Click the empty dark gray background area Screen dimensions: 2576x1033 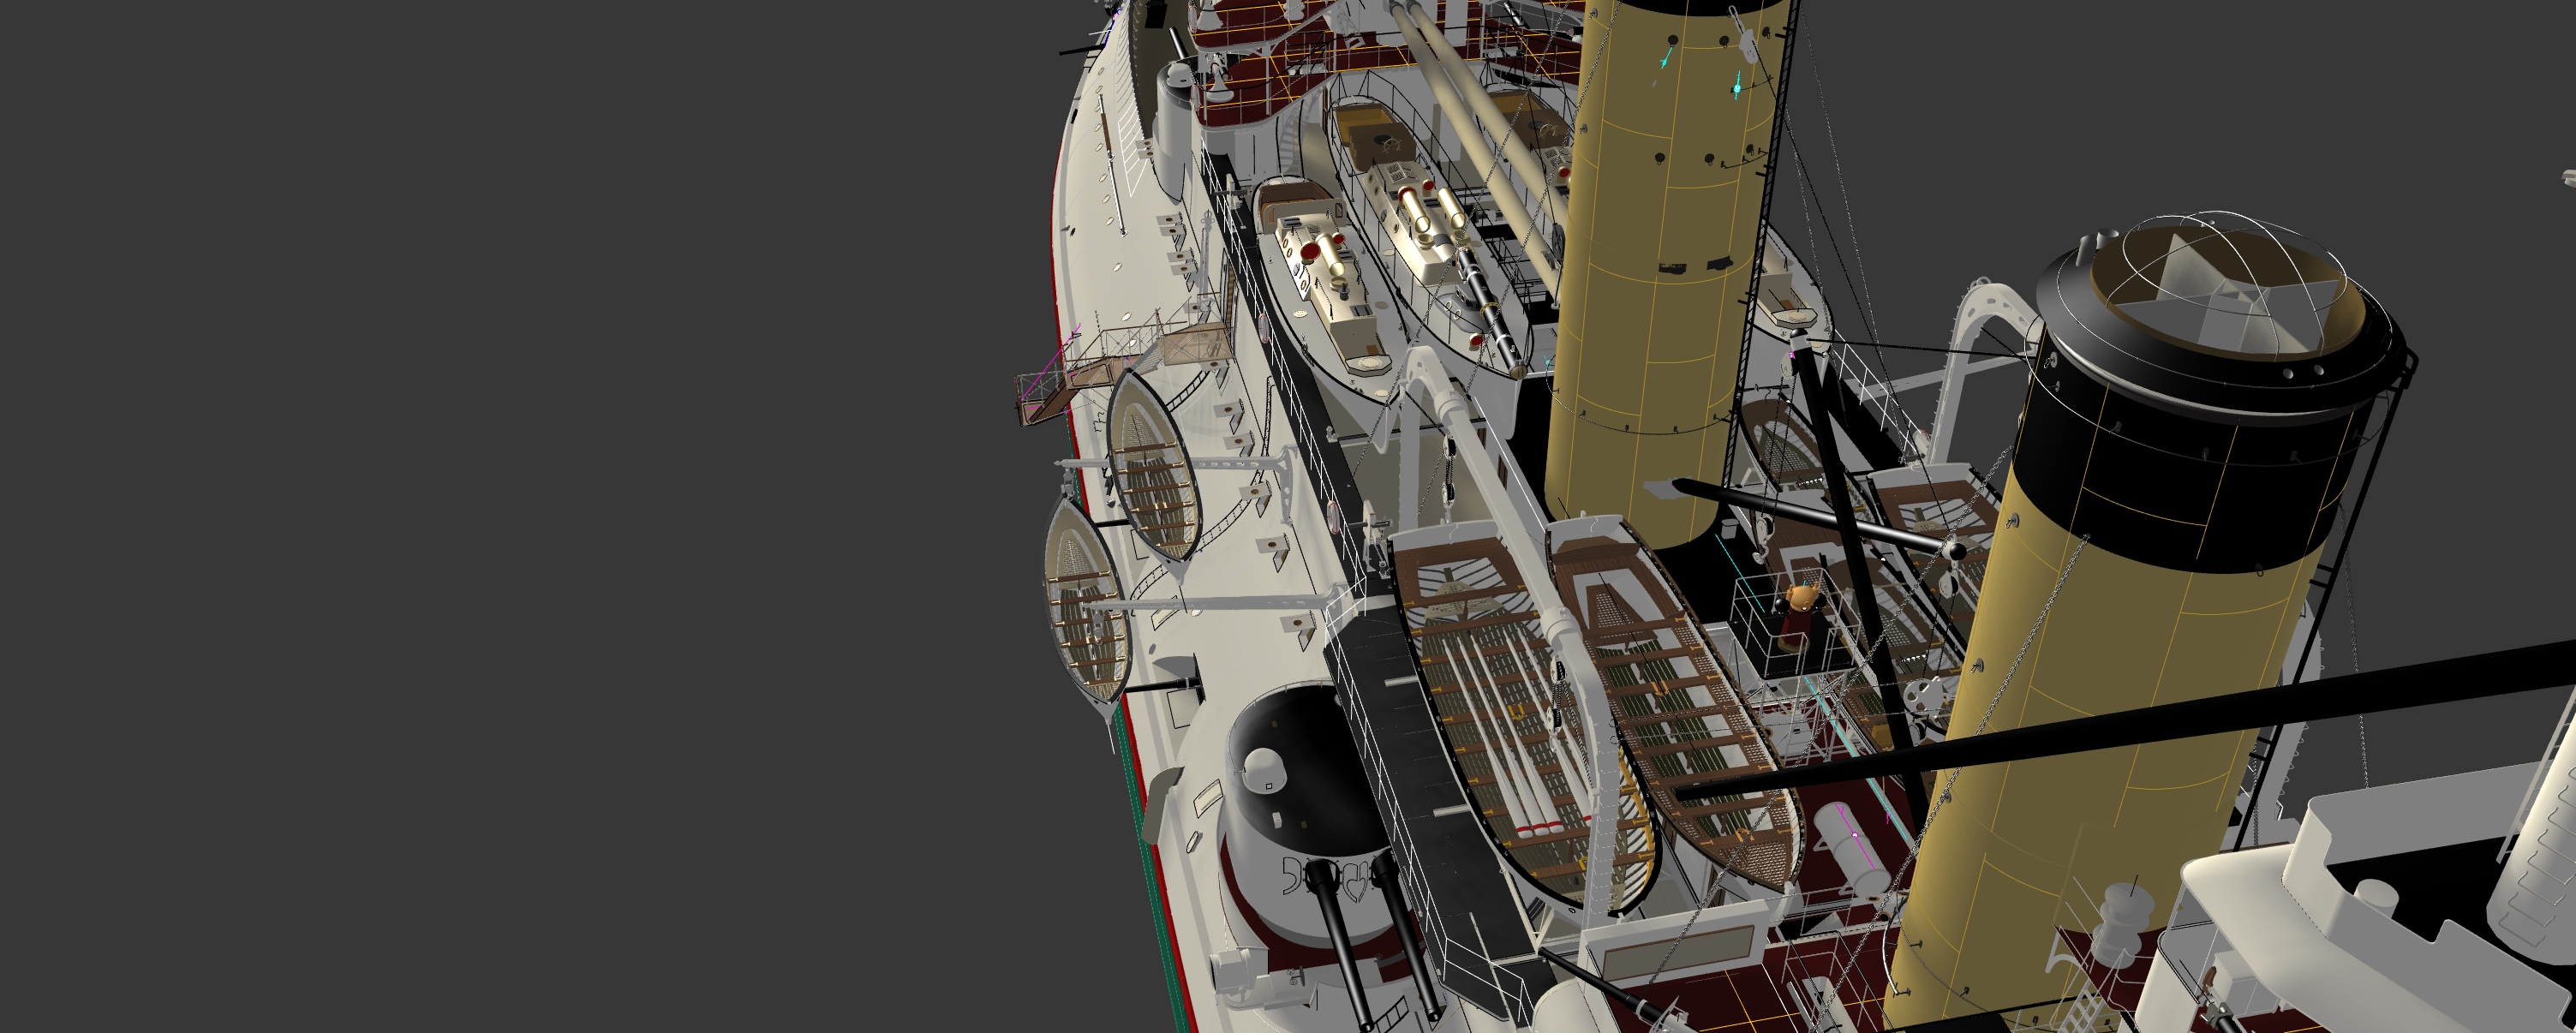pos(500,500)
